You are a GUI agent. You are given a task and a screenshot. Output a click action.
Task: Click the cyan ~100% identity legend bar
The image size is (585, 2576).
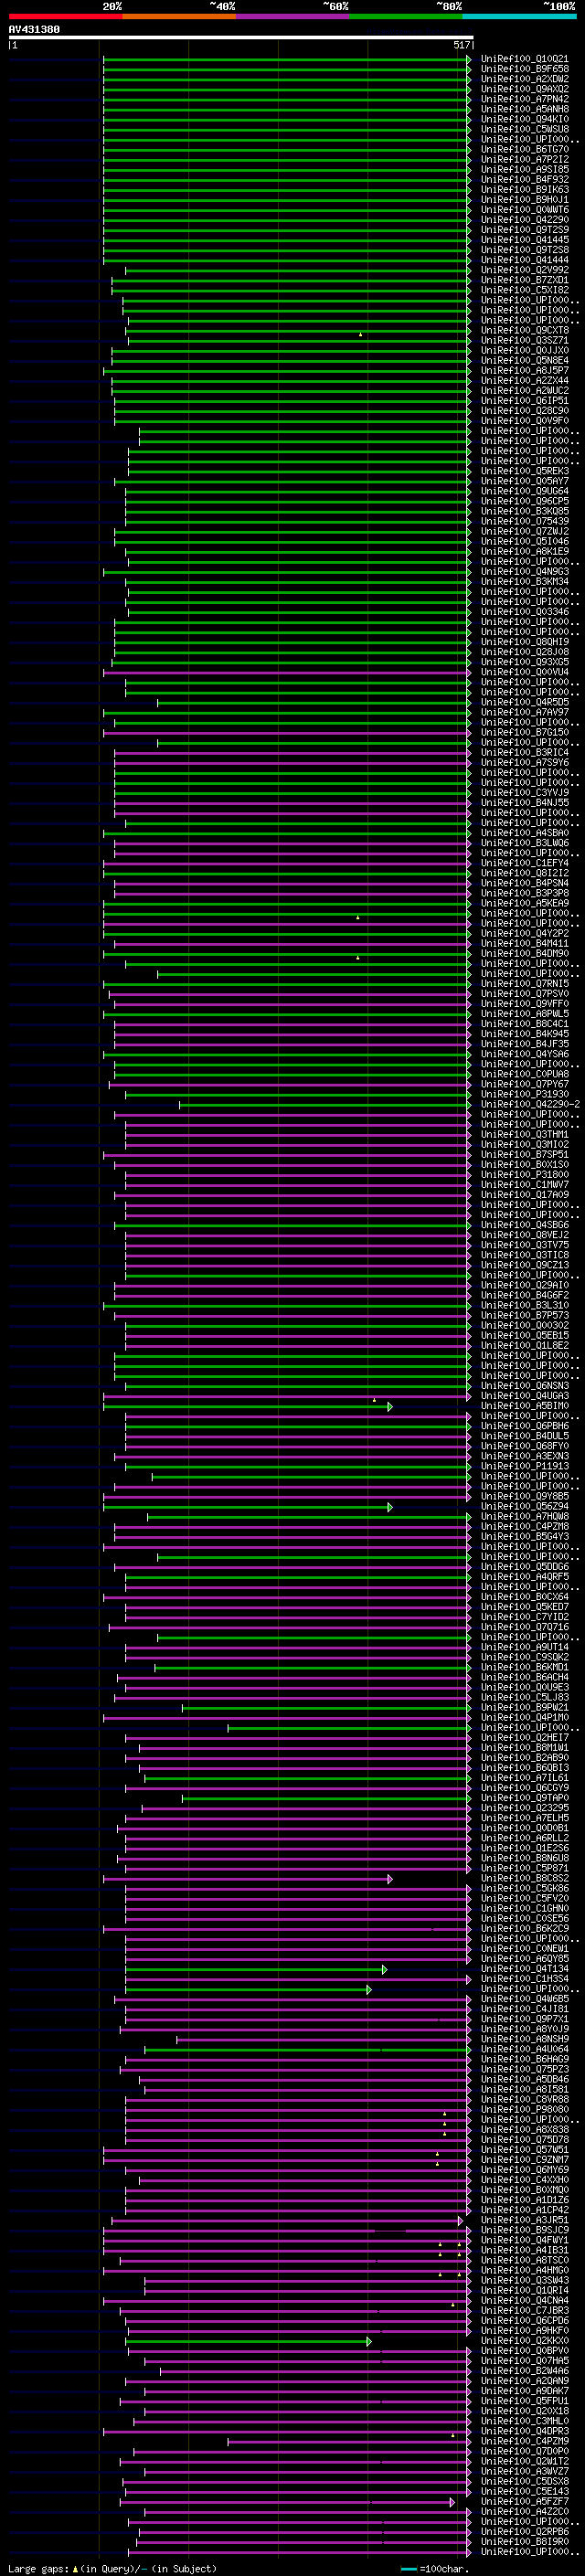pyautogui.click(x=519, y=16)
